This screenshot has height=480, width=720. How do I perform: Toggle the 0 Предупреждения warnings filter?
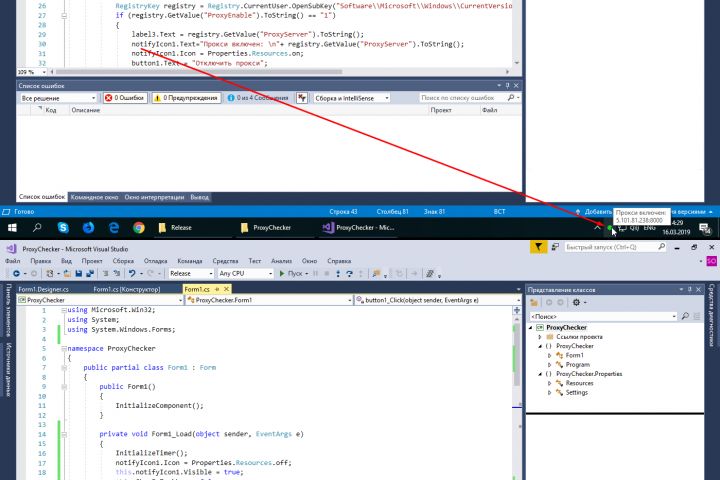[x=186, y=98]
